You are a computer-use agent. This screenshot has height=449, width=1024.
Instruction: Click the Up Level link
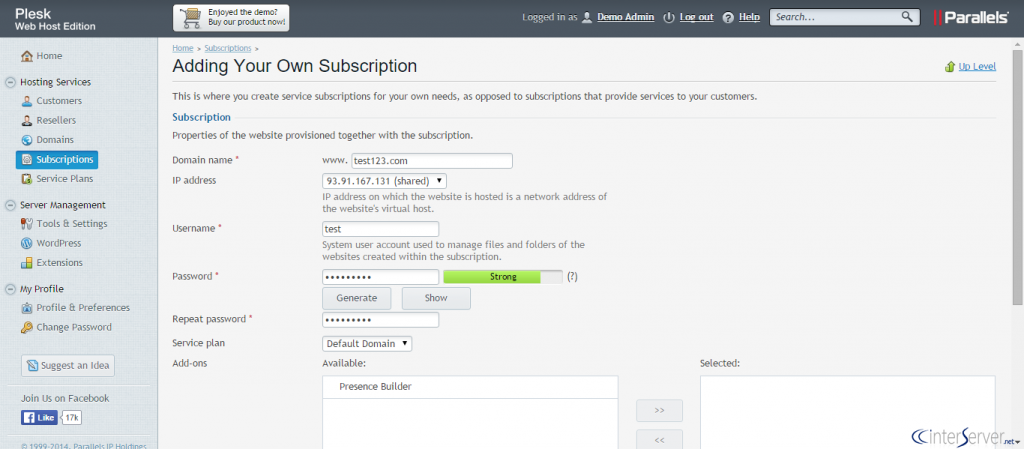(977, 67)
